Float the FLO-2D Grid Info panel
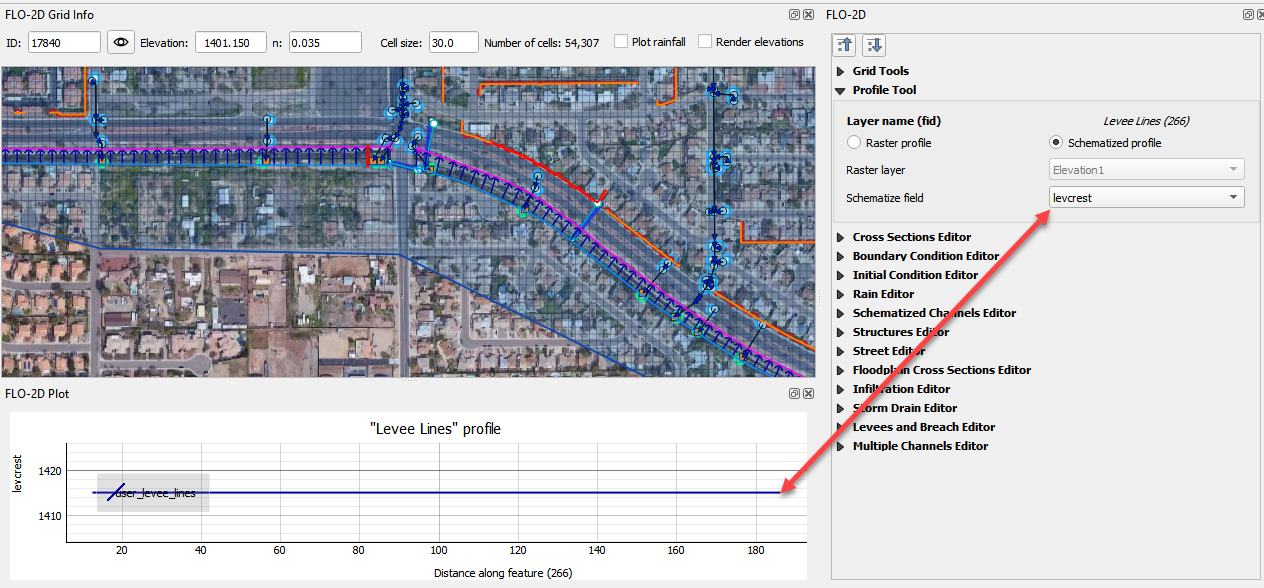The image size is (1264, 588). (x=794, y=15)
